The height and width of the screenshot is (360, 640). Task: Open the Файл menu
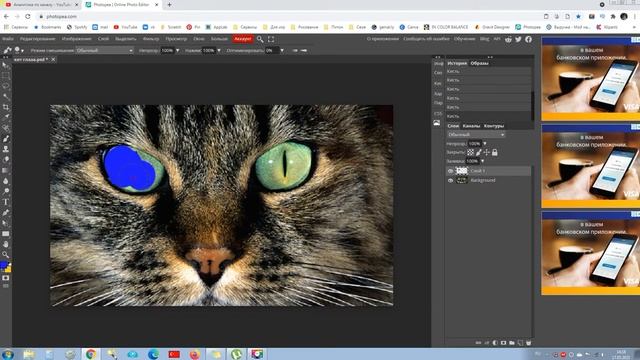point(8,39)
